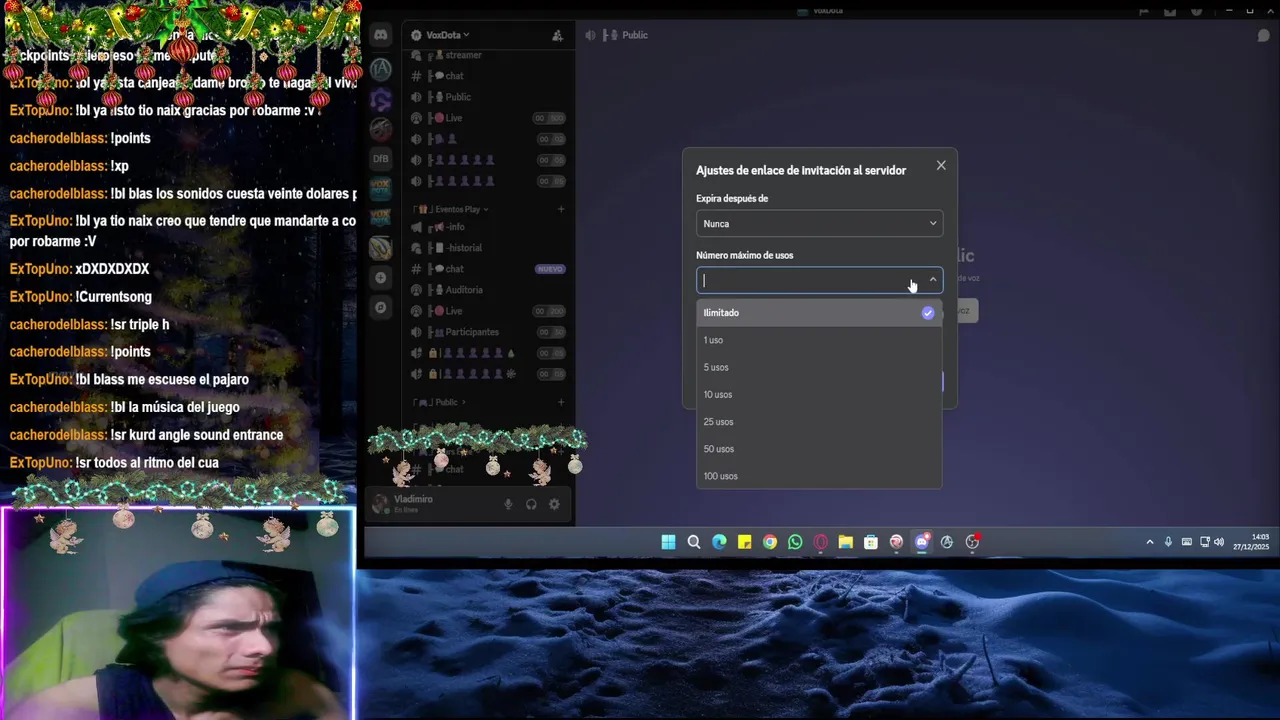This screenshot has width=1280, height=720.
Task: Click chat line "!sr kurd angle sound entrance"
Action: tap(197, 435)
